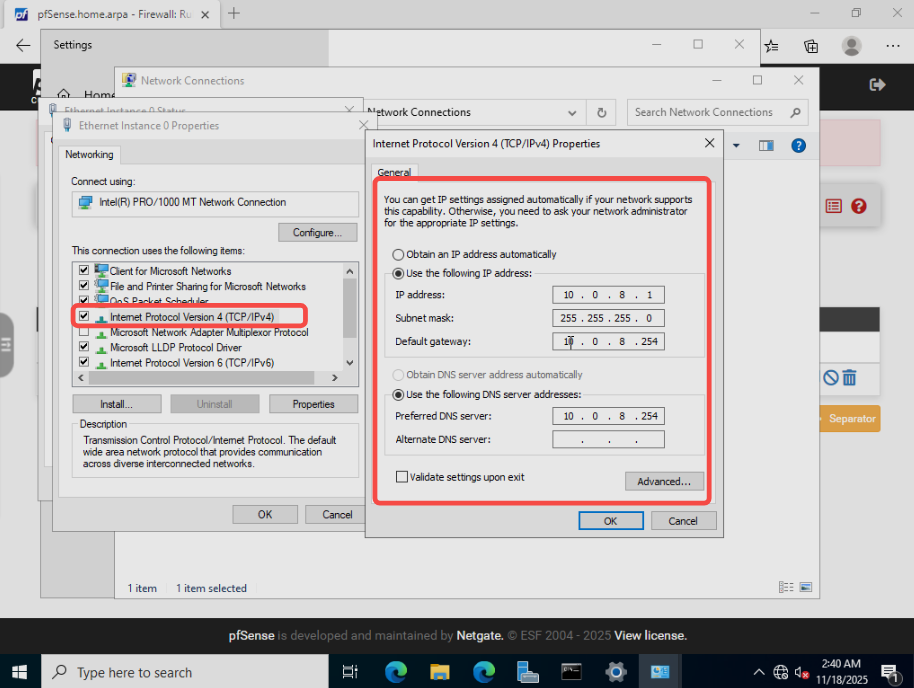This screenshot has height=688, width=914.
Task: Click the Install... button
Action: click(117, 404)
